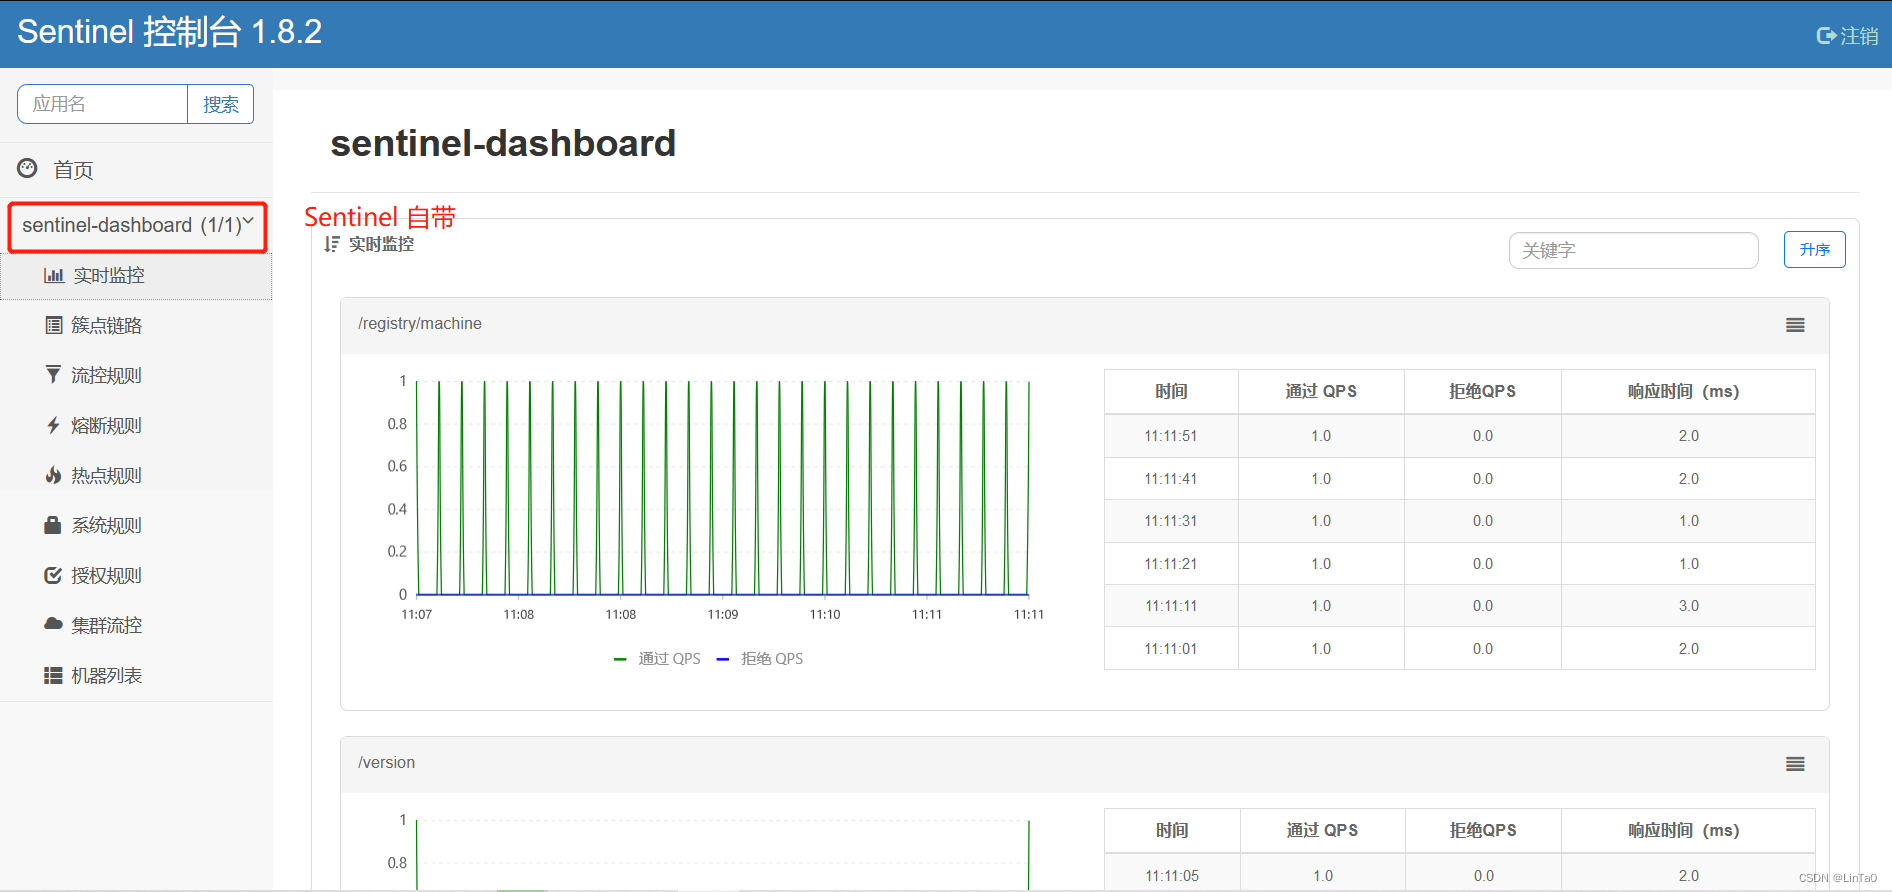Screen dimensions: 1892x892
Task: Focus the 关键字 keyword filter field
Action: 1633,251
